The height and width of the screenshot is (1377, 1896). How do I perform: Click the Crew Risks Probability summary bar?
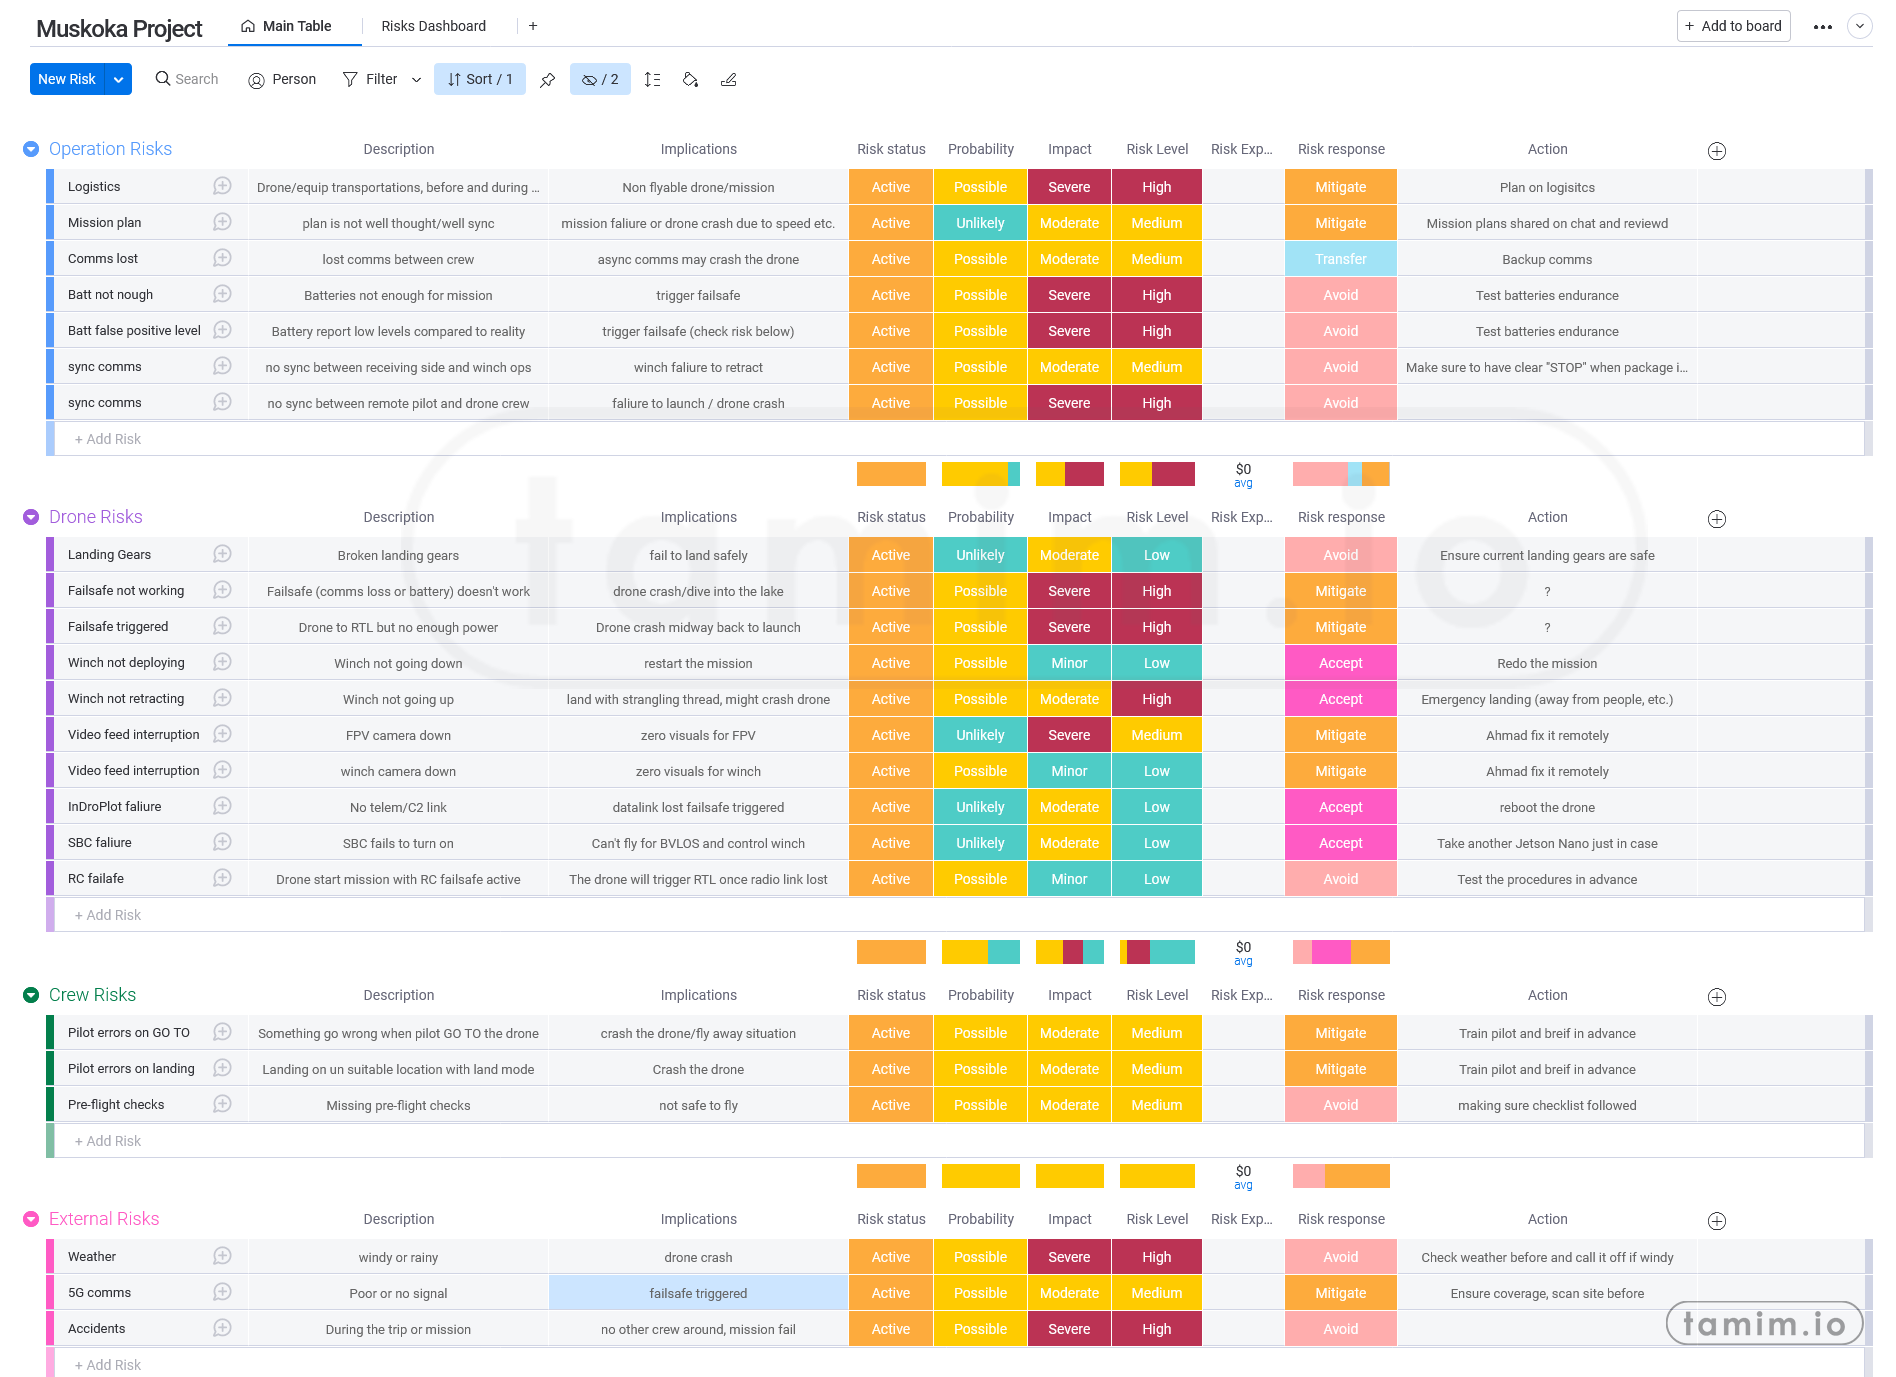point(981,1176)
